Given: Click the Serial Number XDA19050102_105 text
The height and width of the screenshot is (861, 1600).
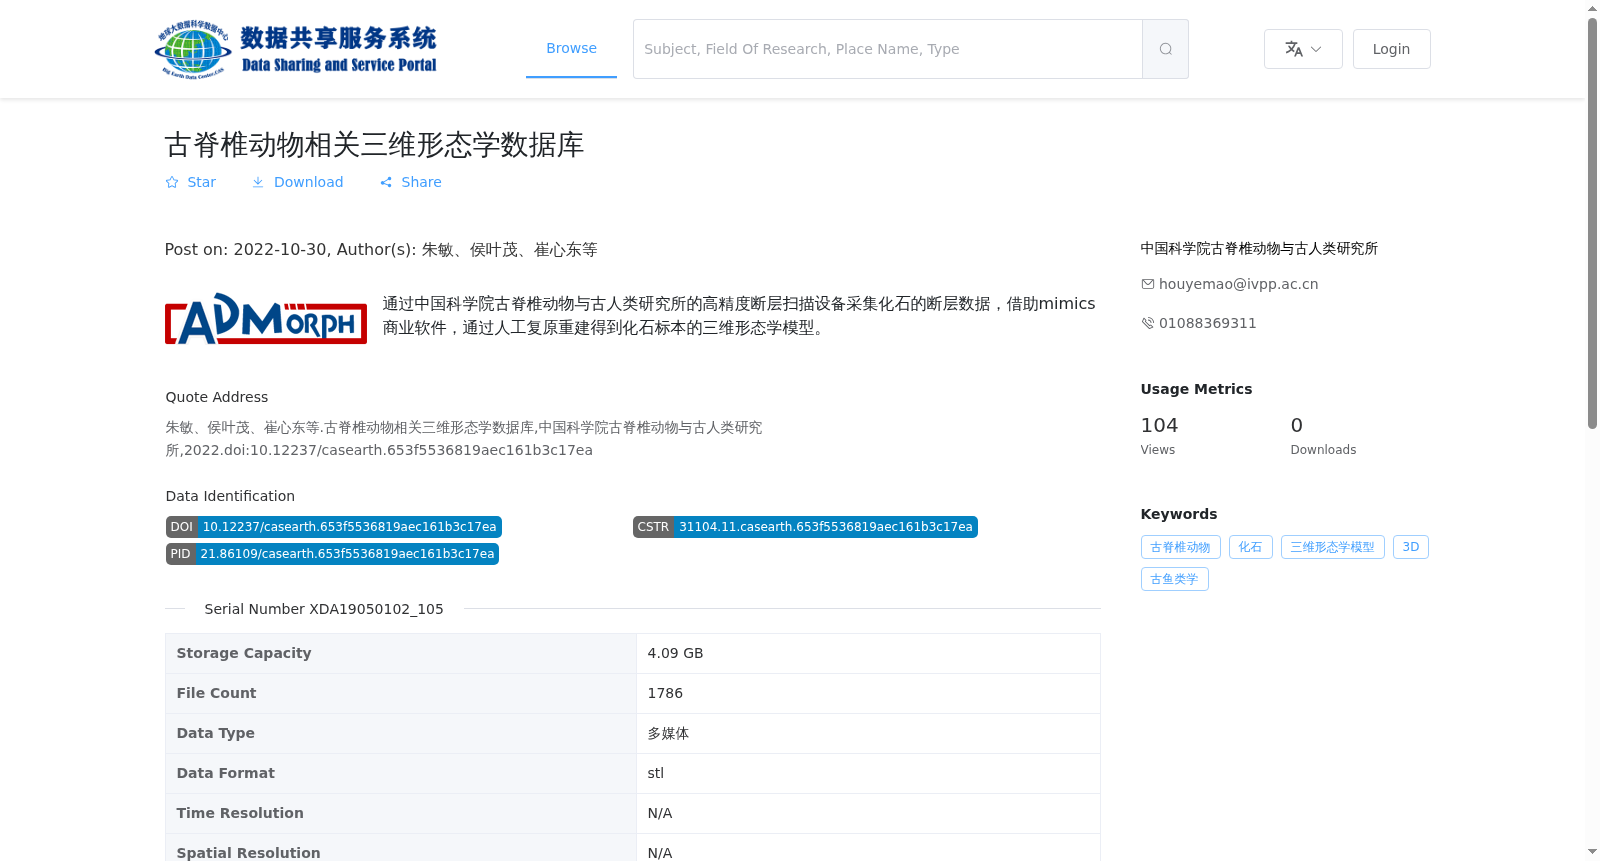Looking at the screenshot, I should (x=324, y=609).
